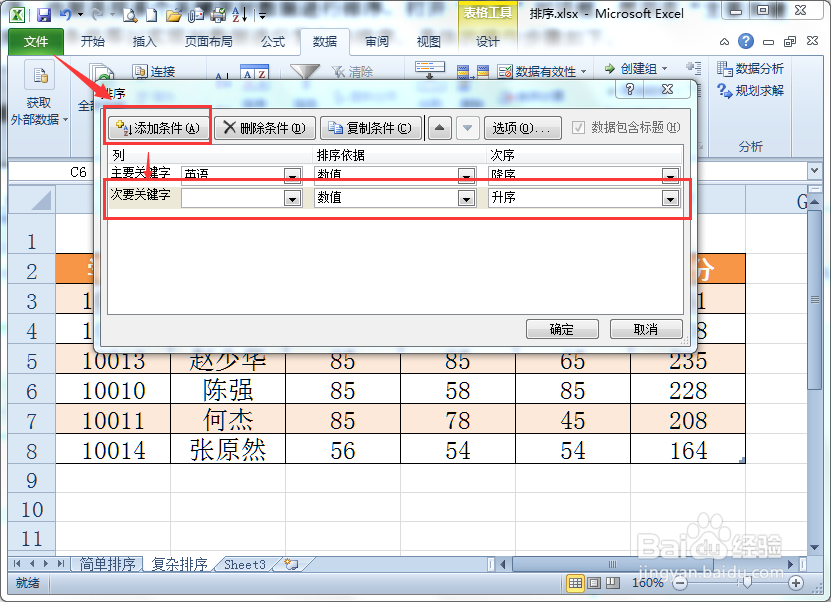Open the File (文件) tab

pos(36,41)
